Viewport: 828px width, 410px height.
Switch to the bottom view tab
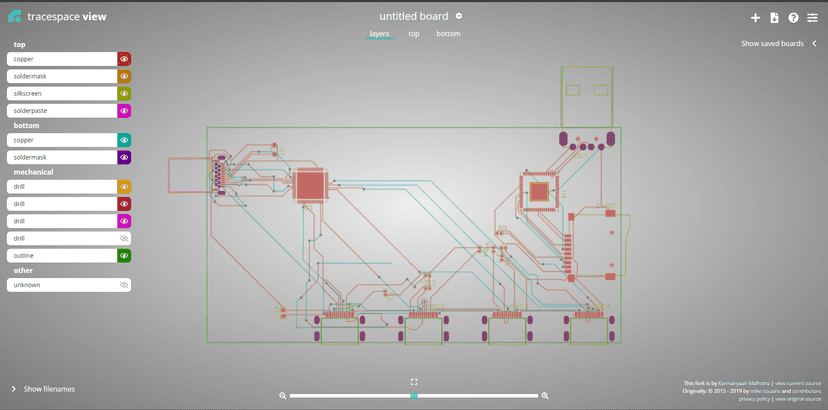pos(448,34)
